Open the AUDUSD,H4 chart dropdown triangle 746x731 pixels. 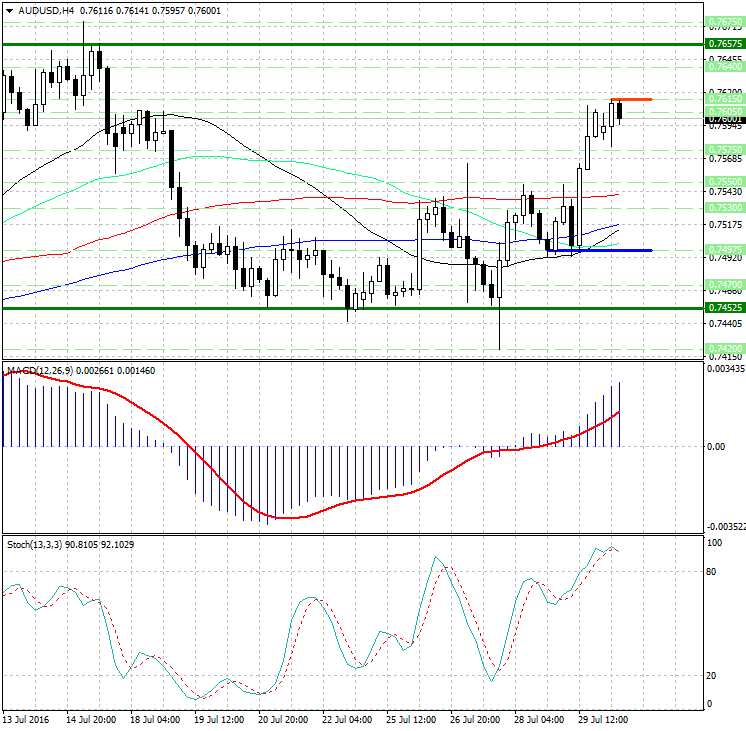click(10, 11)
